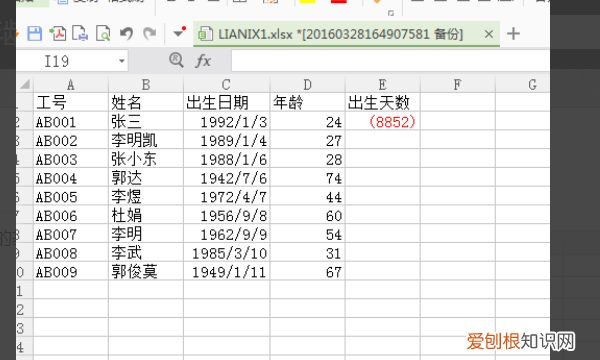Select the cell containing 李煜

(146, 196)
